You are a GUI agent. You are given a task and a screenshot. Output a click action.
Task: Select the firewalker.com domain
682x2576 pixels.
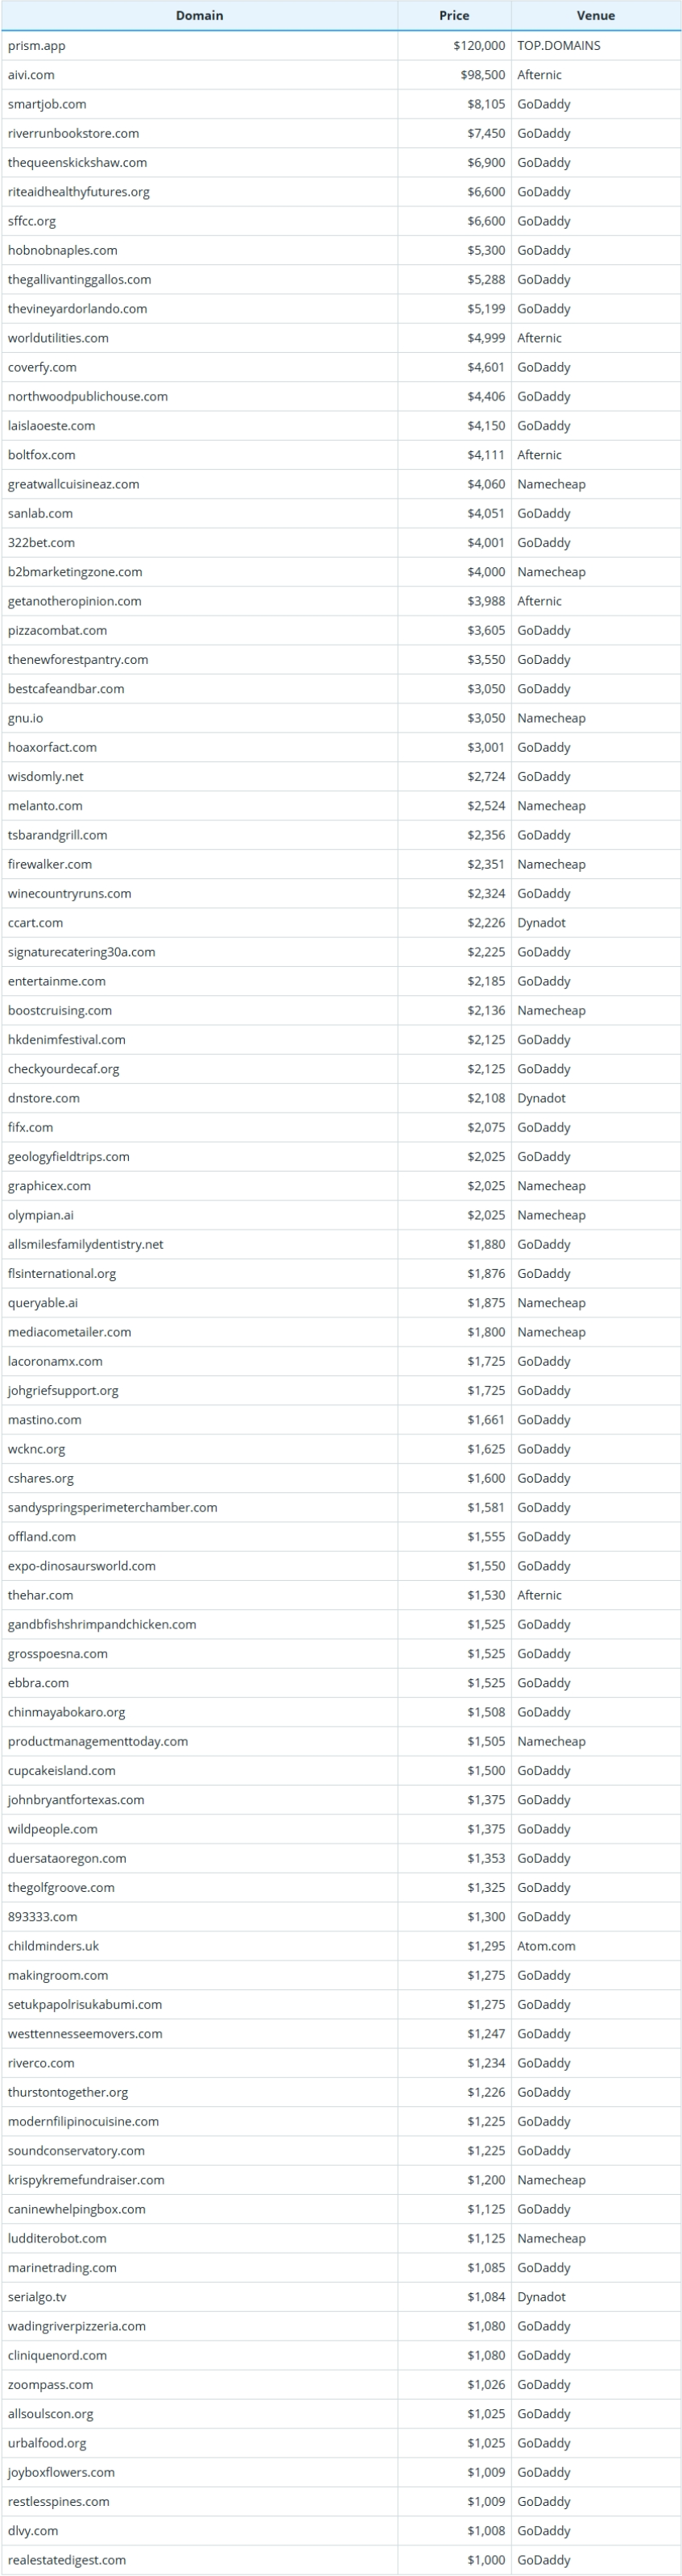coord(50,864)
